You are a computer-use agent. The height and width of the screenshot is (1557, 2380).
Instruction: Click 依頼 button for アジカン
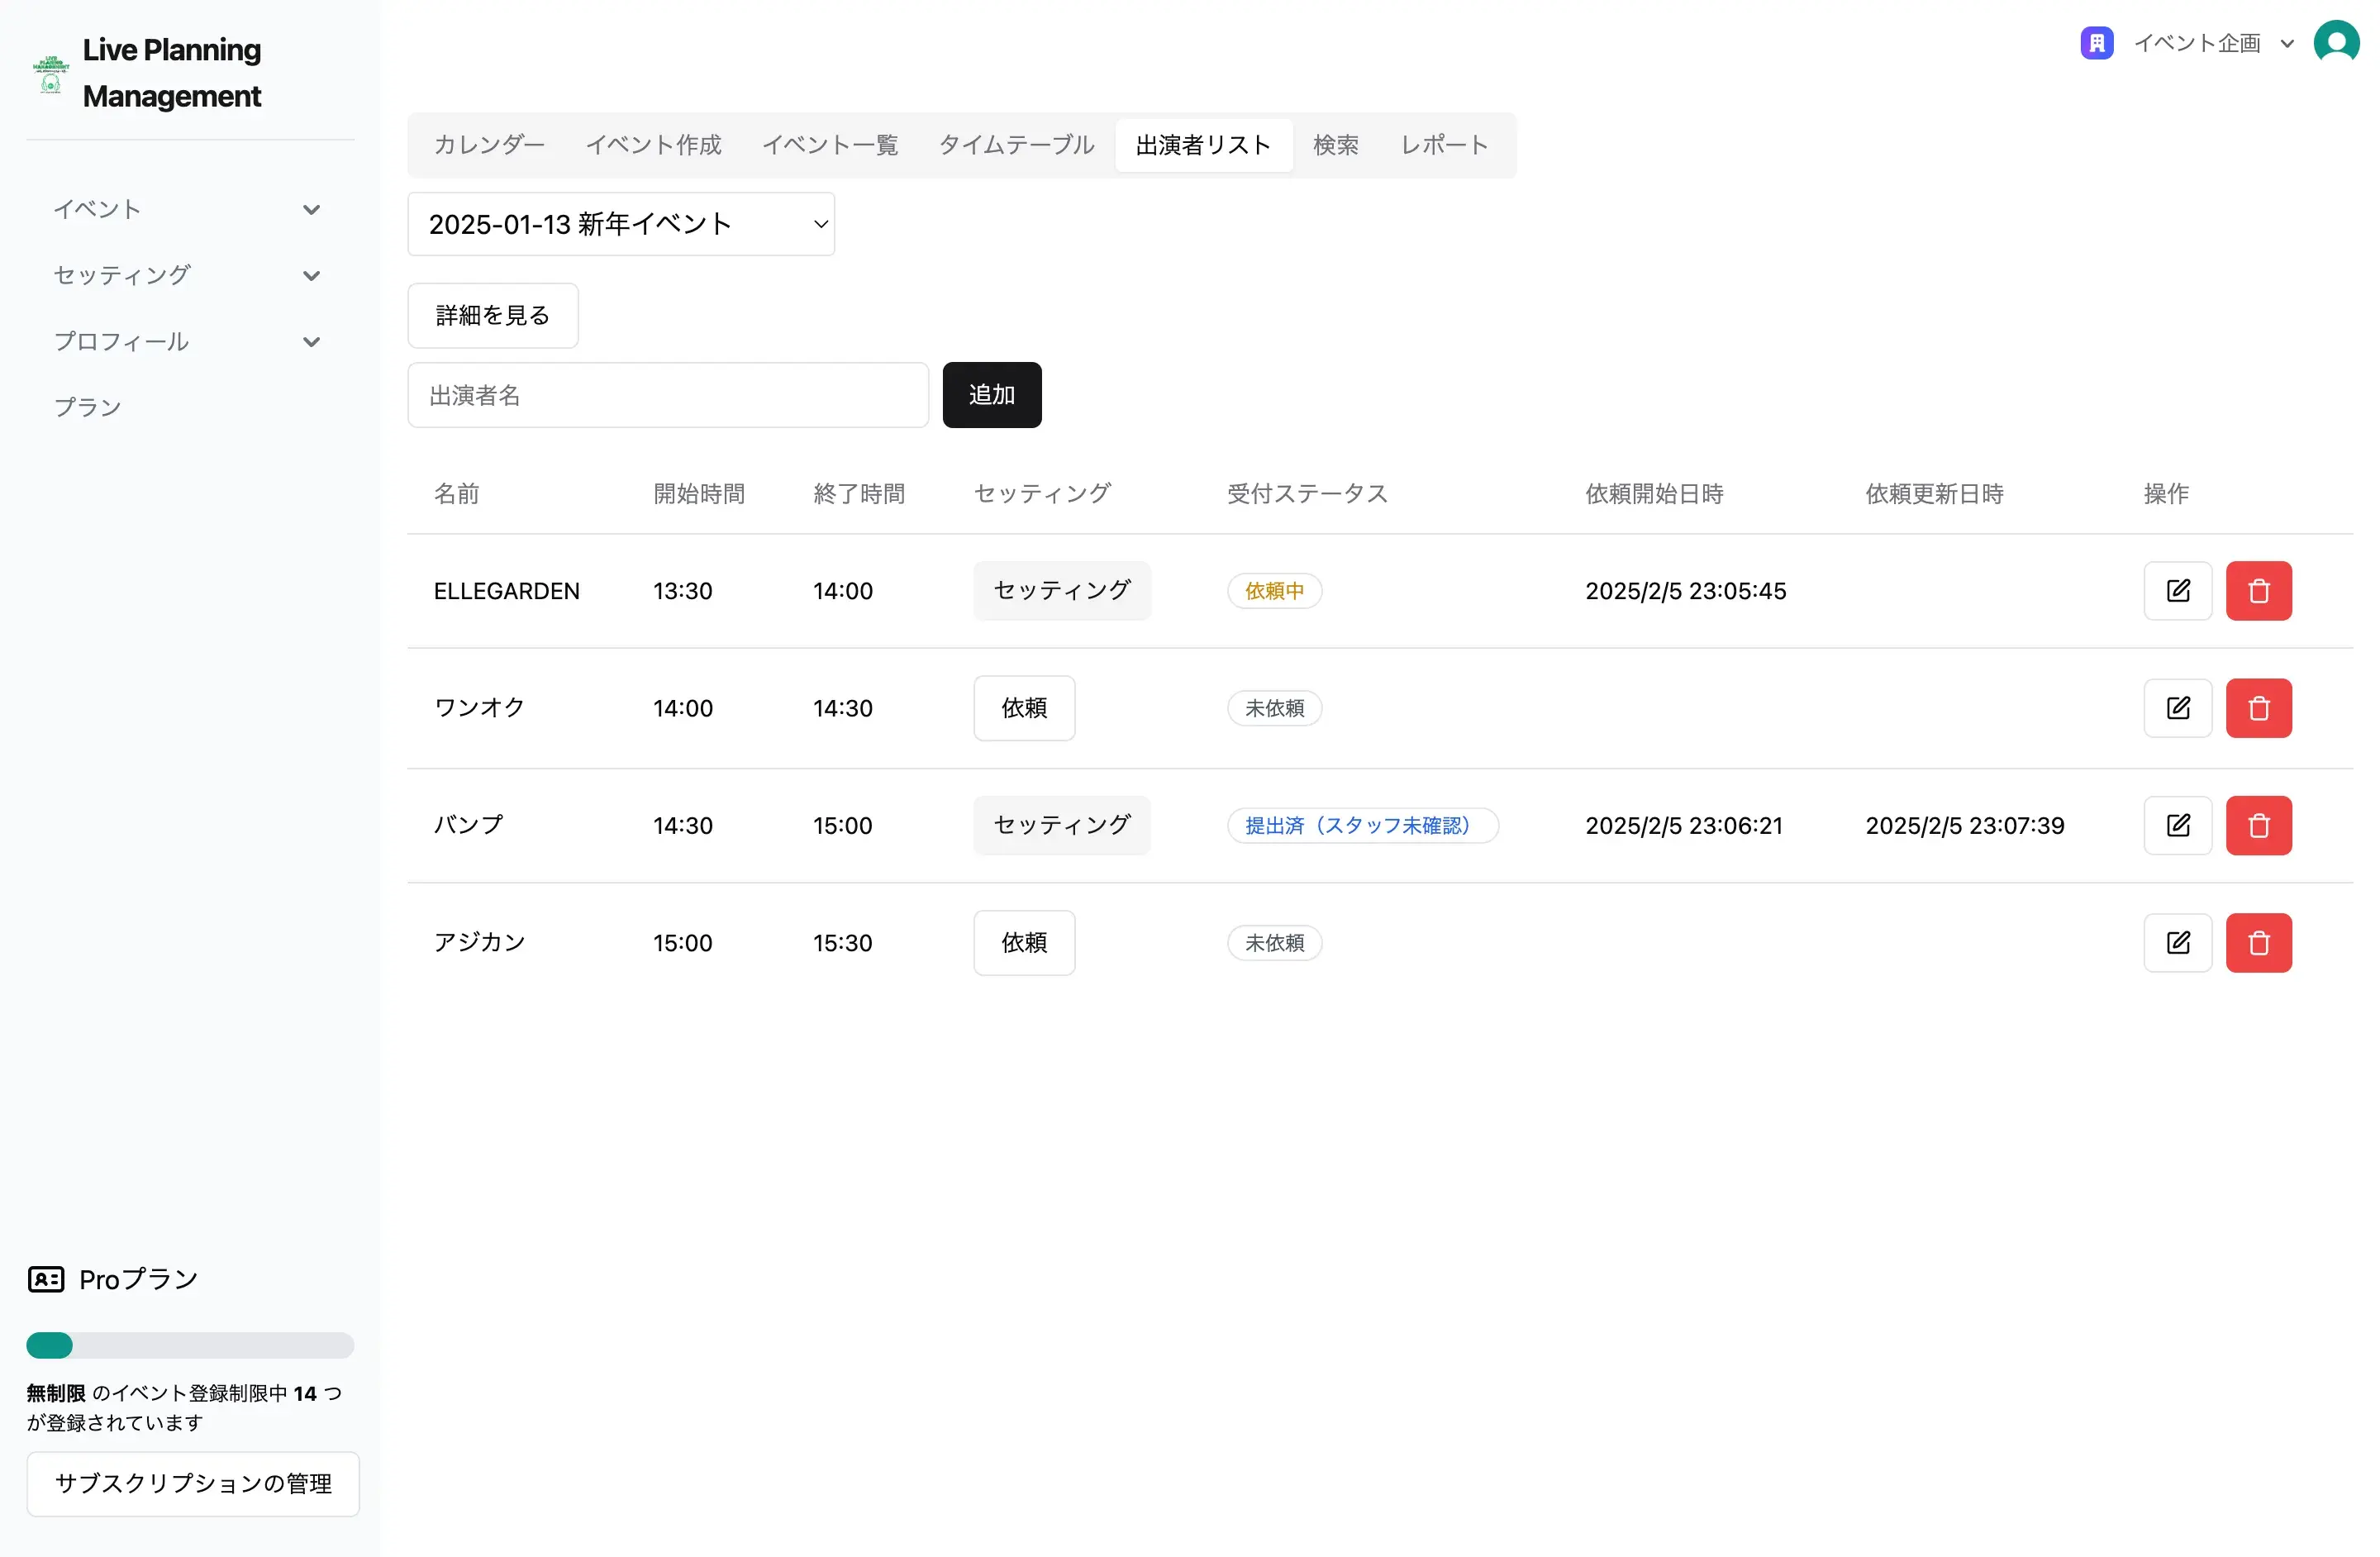(x=1024, y=942)
